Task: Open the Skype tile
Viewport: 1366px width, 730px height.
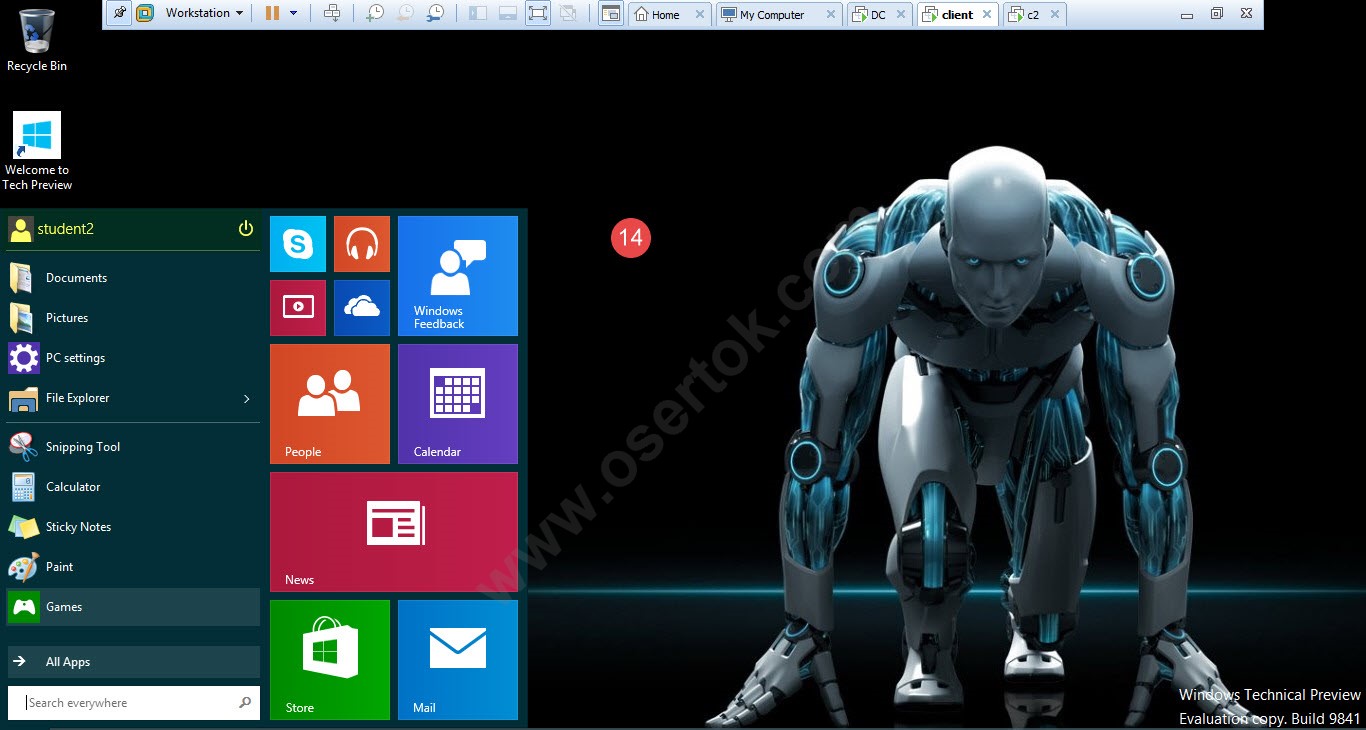Action: point(297,243)
